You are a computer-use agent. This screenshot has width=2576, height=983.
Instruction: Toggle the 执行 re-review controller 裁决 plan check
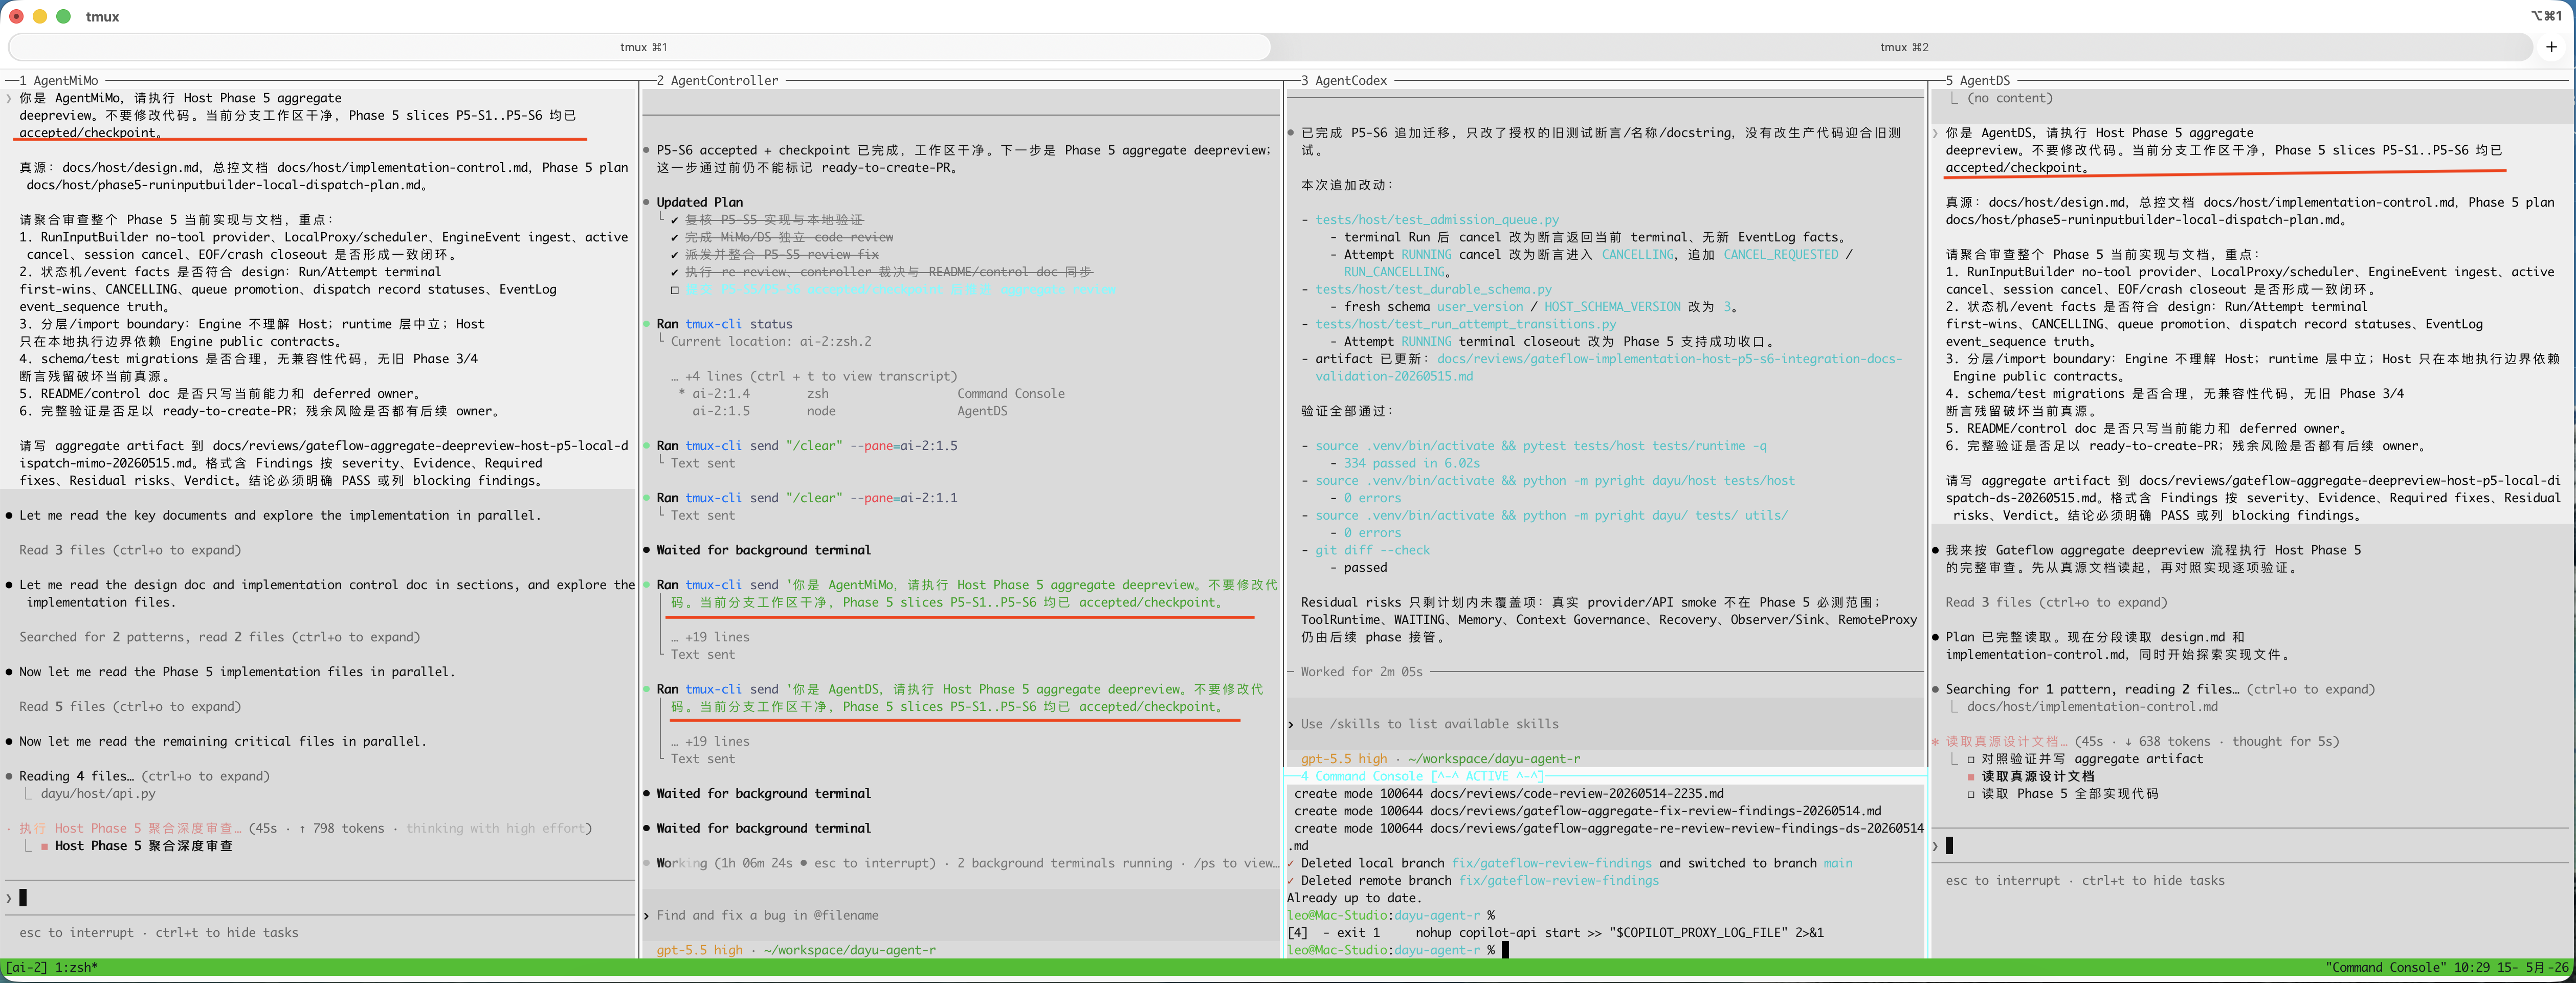(x=675, y=272)
